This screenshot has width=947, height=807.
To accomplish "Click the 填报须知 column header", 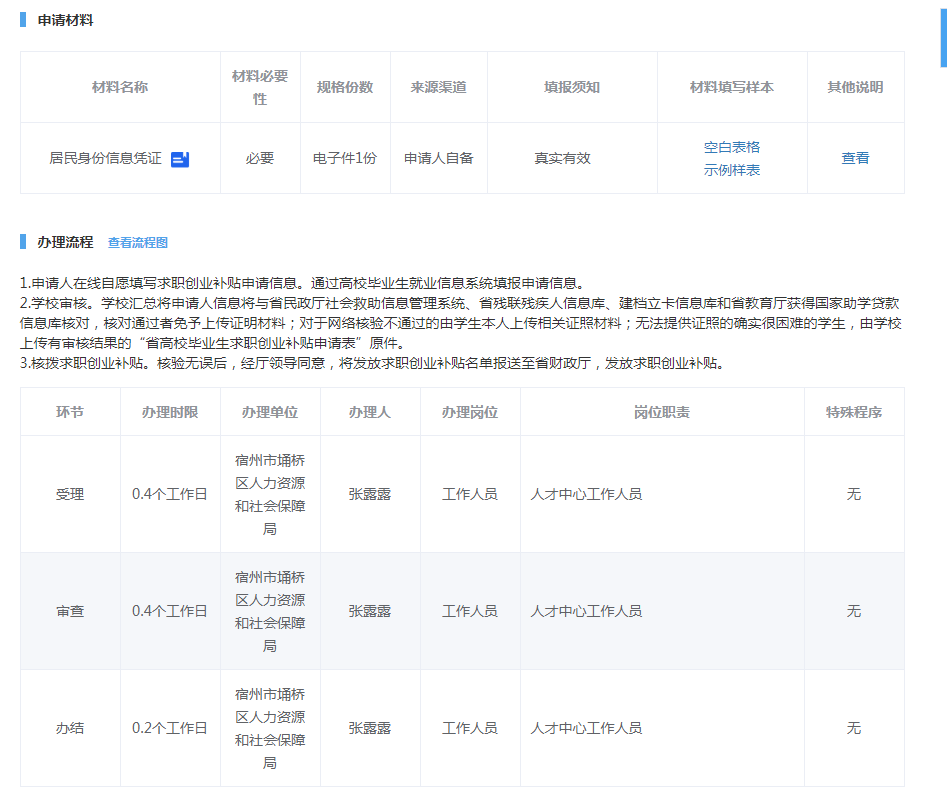I will [x=572, y=87].
